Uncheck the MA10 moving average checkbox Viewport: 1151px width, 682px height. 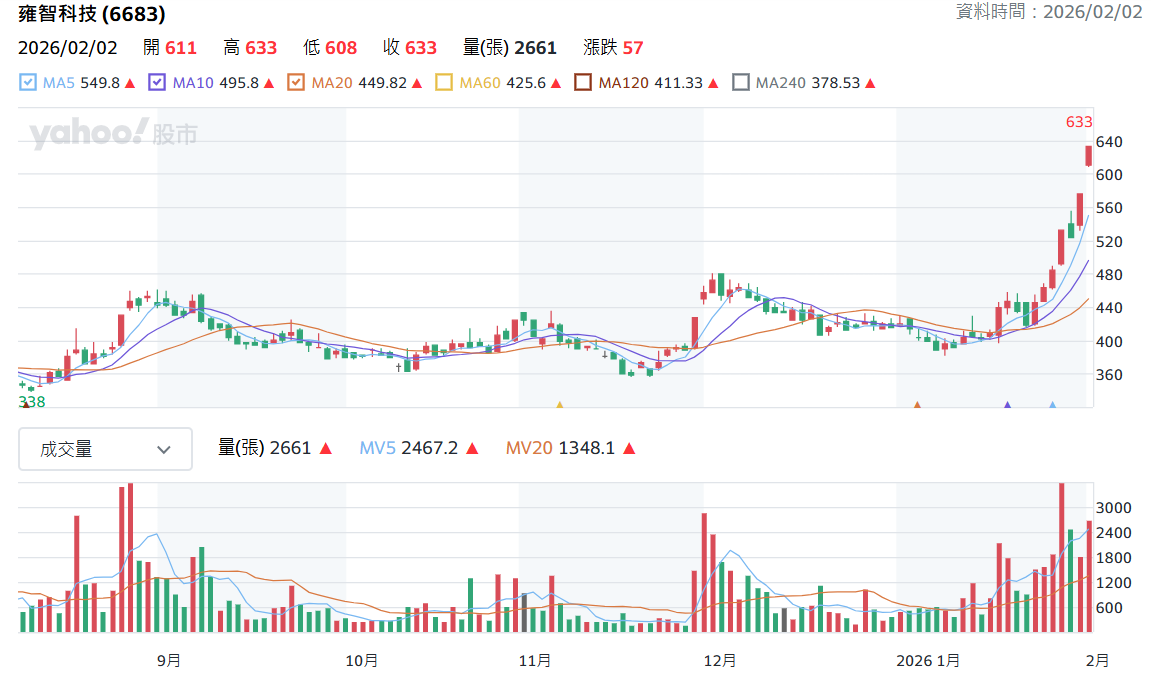pyautogui.click(x=157, y=82)
